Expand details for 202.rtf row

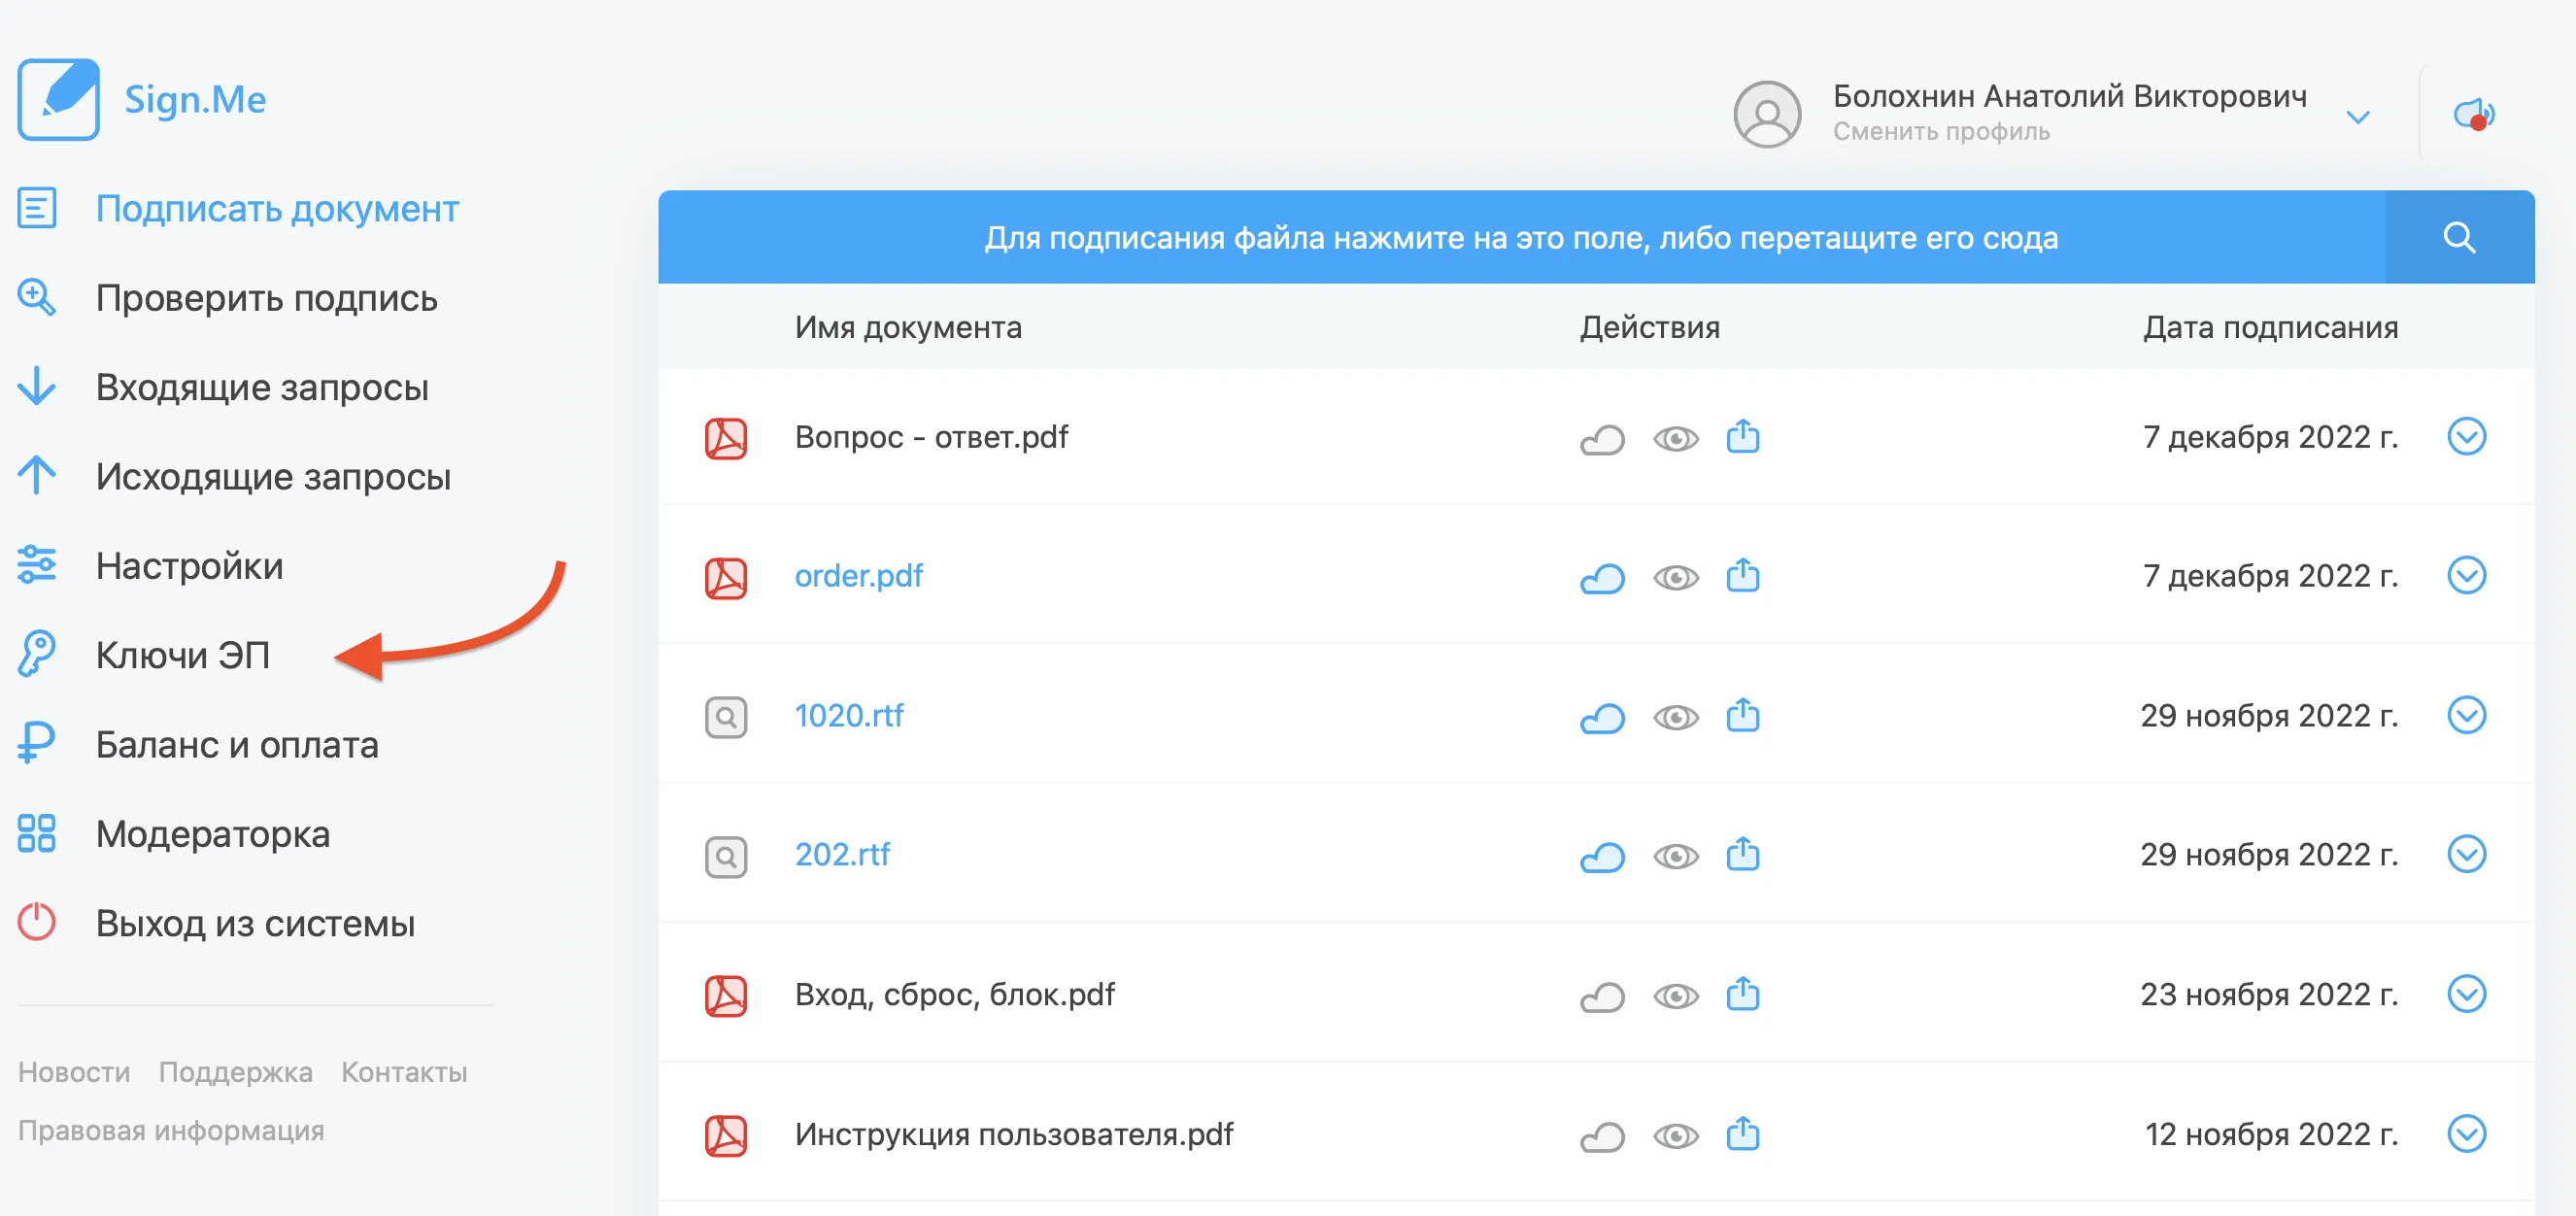coord(2466,854)
